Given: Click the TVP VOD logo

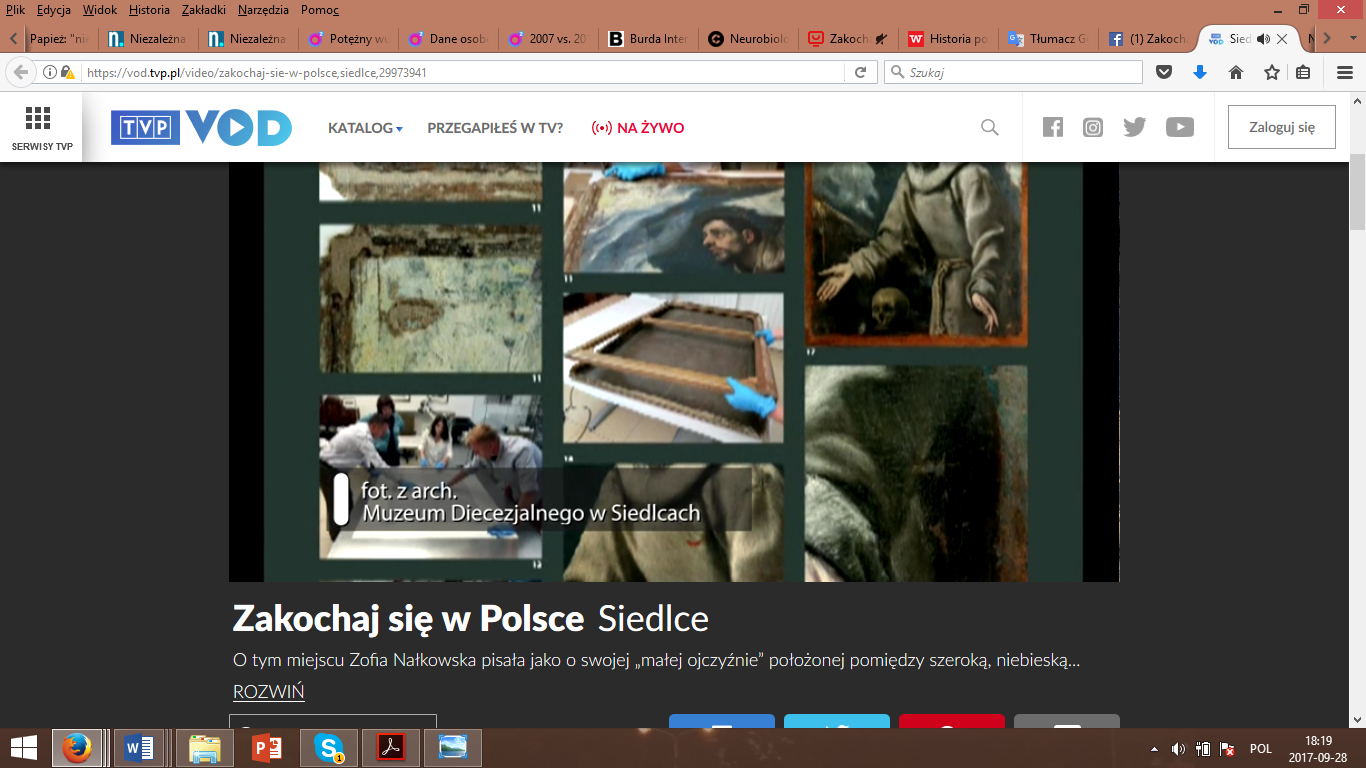Looking at the screenshot, I should pos(201,128).
